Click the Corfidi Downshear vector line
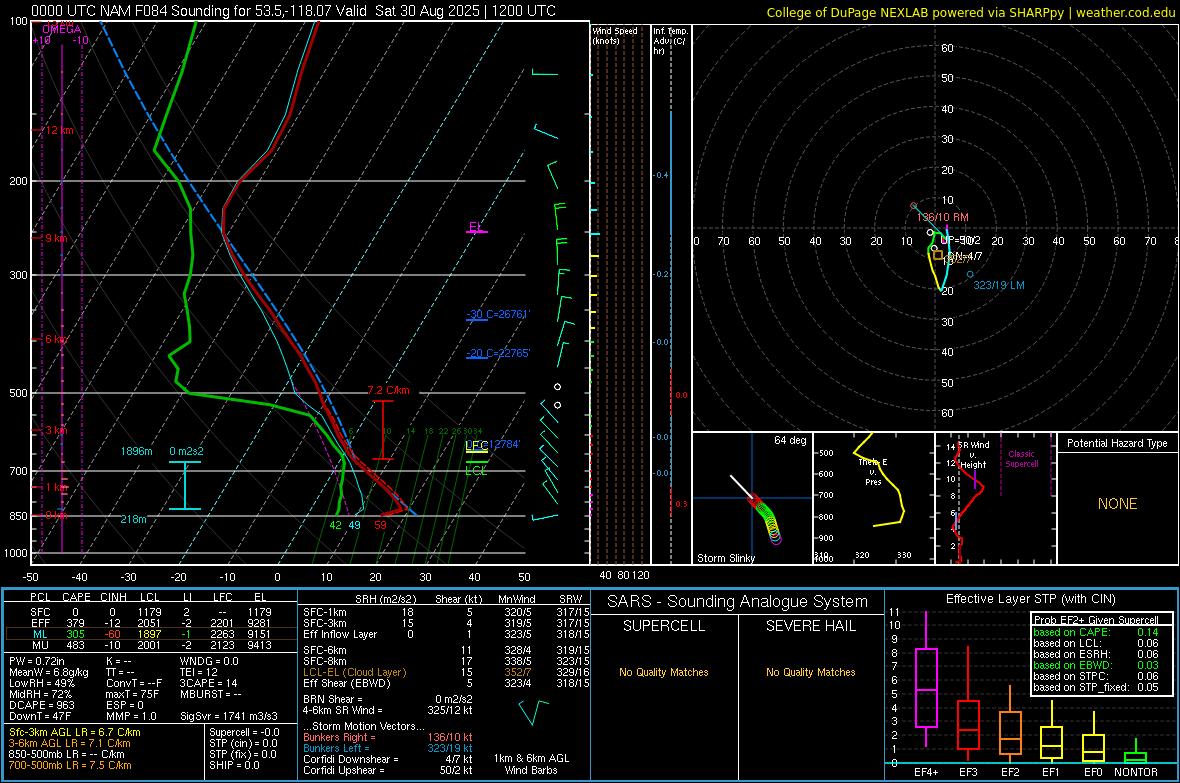1180x783 pixels. [388, 759]
